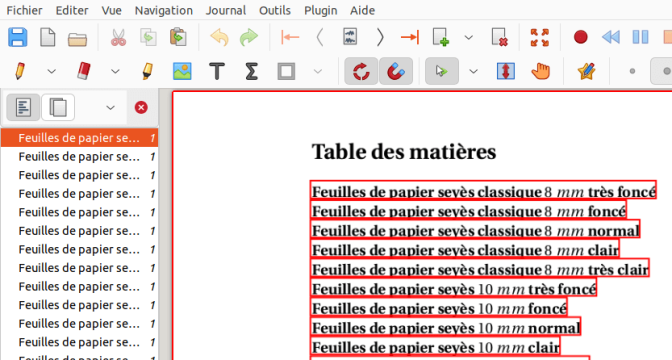Expand the Eraser options dropdown
This screenshot has height=360, width=672.
click(x=115, y=71)
